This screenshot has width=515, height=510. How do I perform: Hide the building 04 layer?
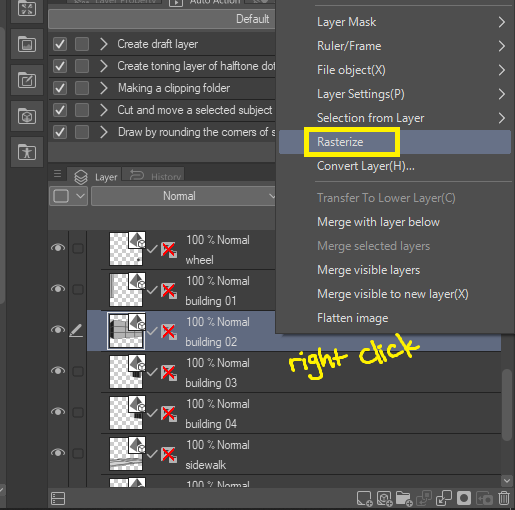(x=58, y=412)
